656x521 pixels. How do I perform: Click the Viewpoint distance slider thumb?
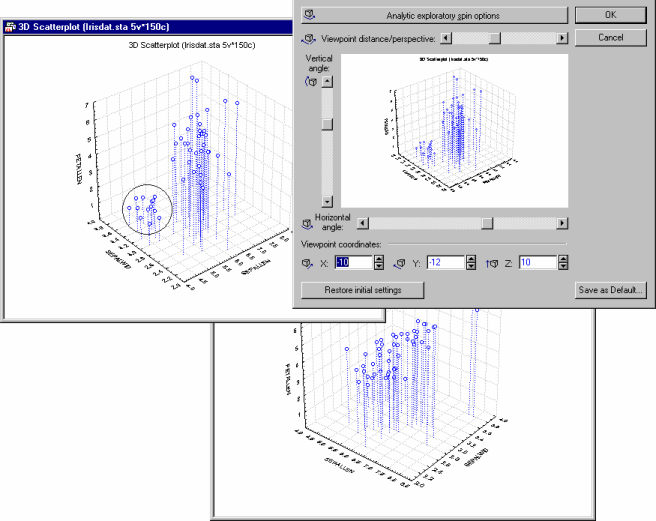point(495,38)
